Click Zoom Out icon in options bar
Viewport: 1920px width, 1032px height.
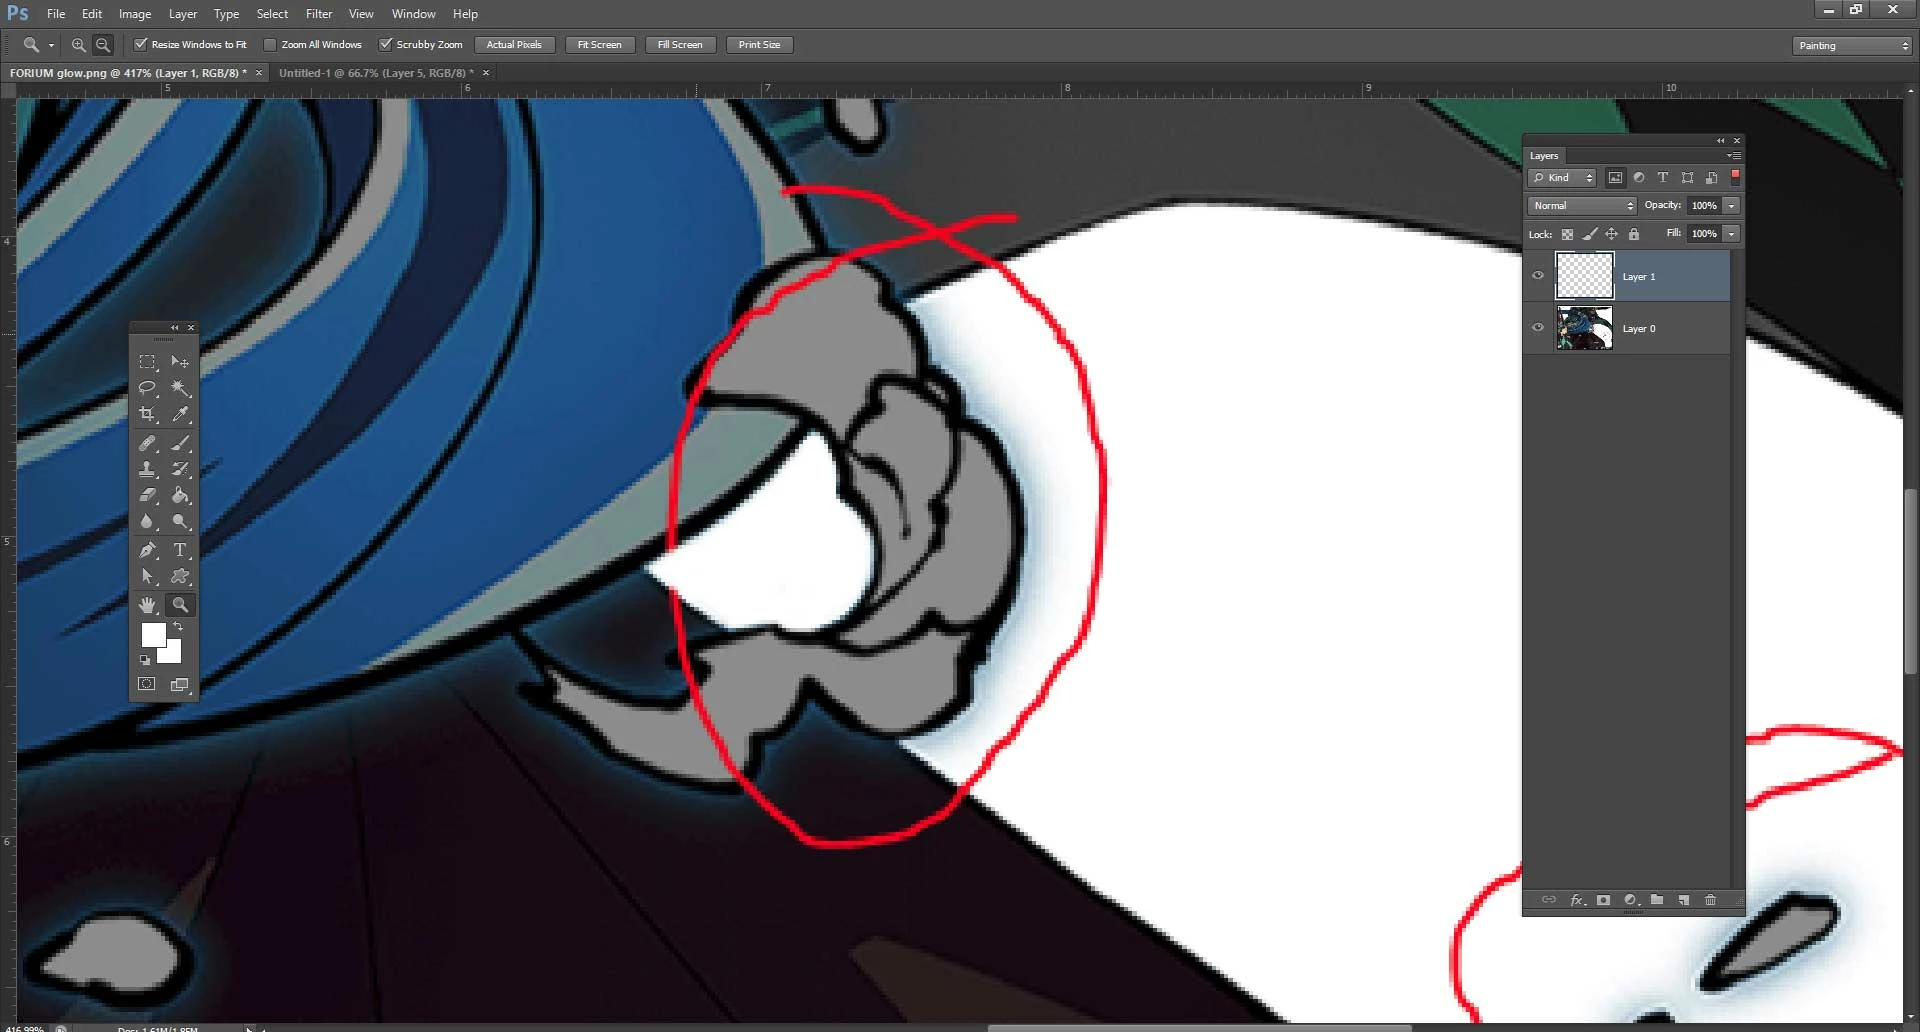102,45
